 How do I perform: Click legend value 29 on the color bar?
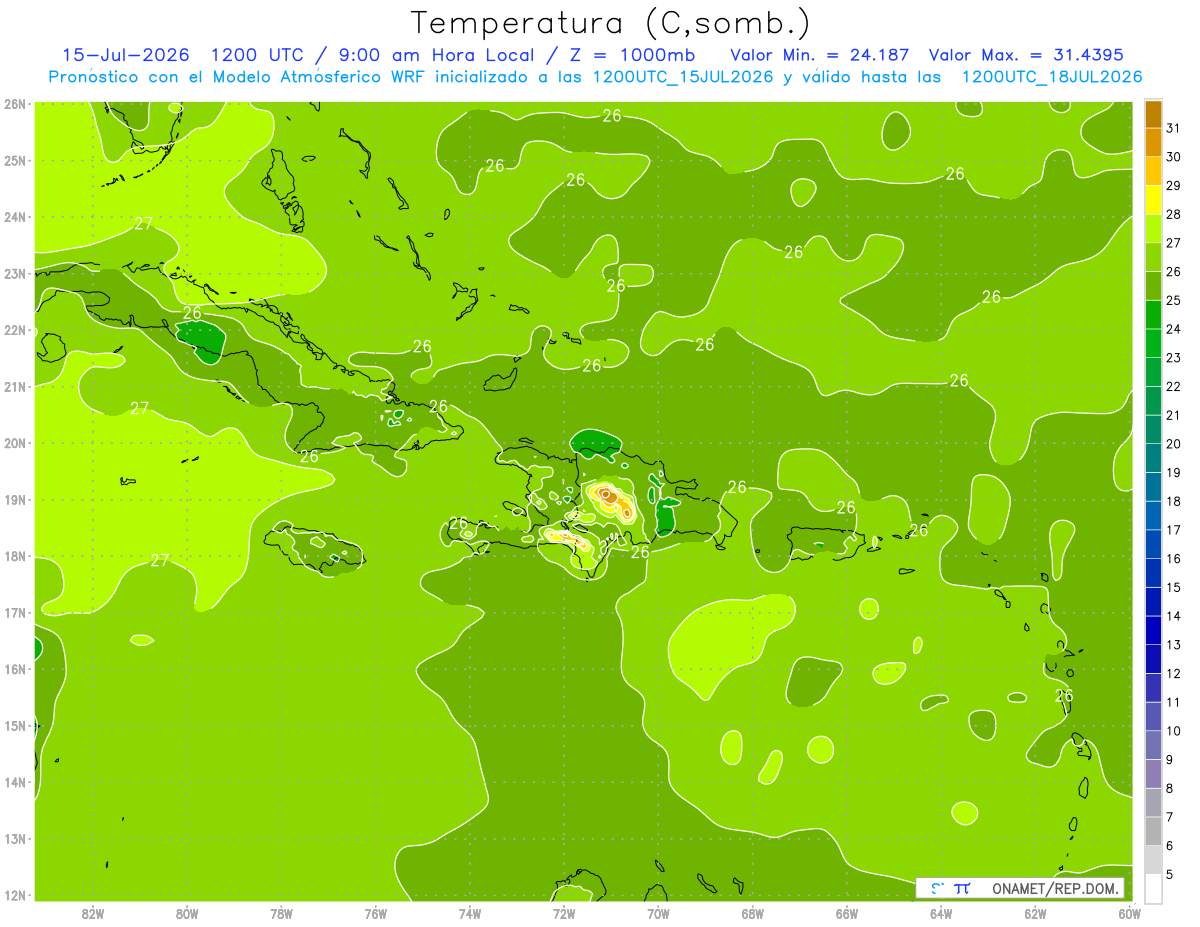tap(1174, 185)
